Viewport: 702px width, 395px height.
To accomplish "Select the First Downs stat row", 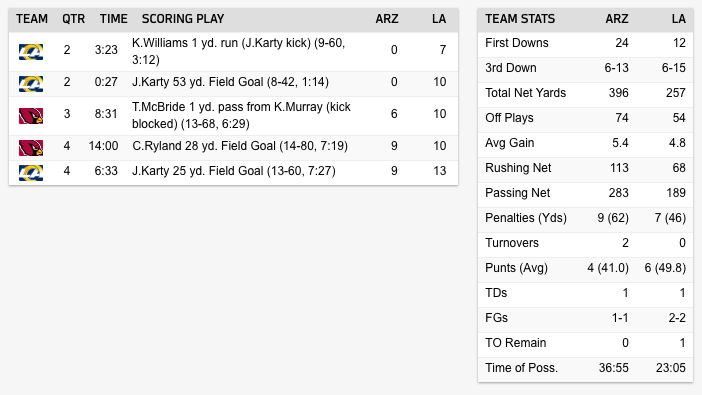I will click(585, 43).
